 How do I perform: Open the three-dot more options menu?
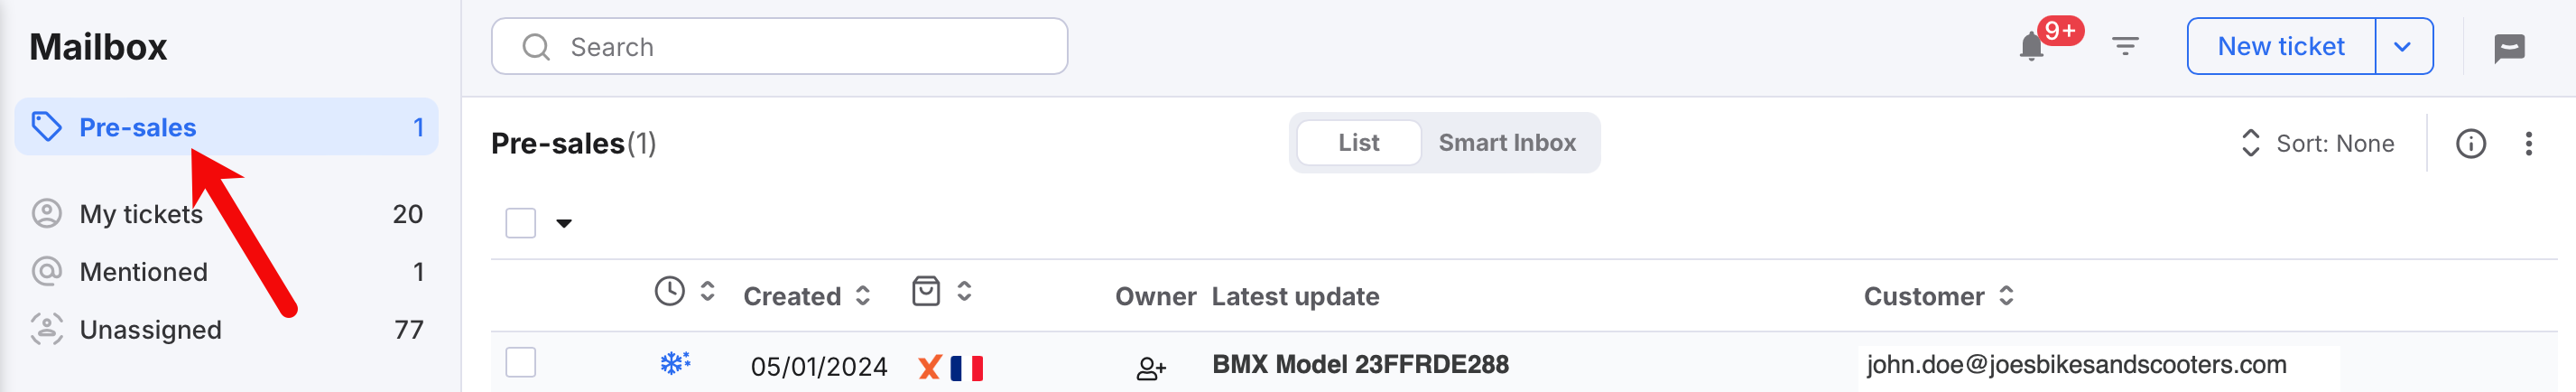(x=2528, y=144)
